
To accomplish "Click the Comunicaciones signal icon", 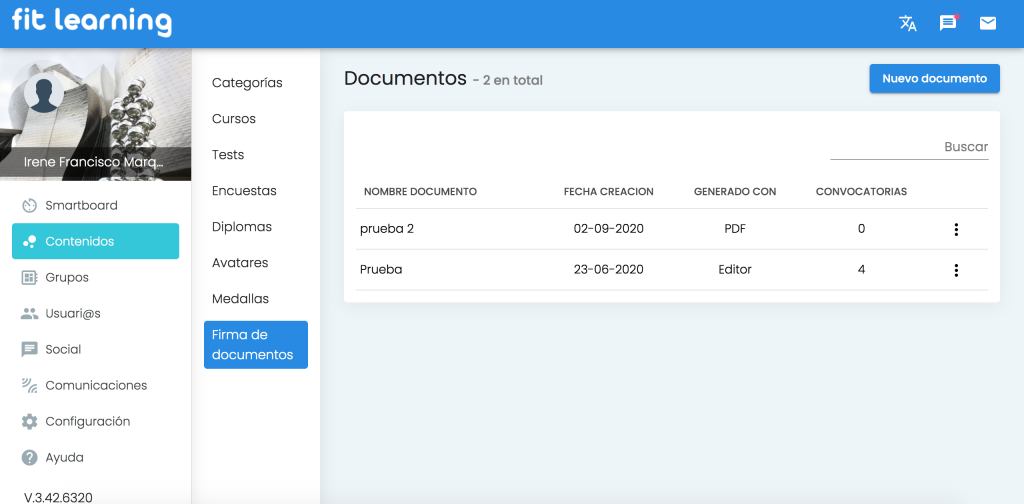I will [x=29, y=385].
